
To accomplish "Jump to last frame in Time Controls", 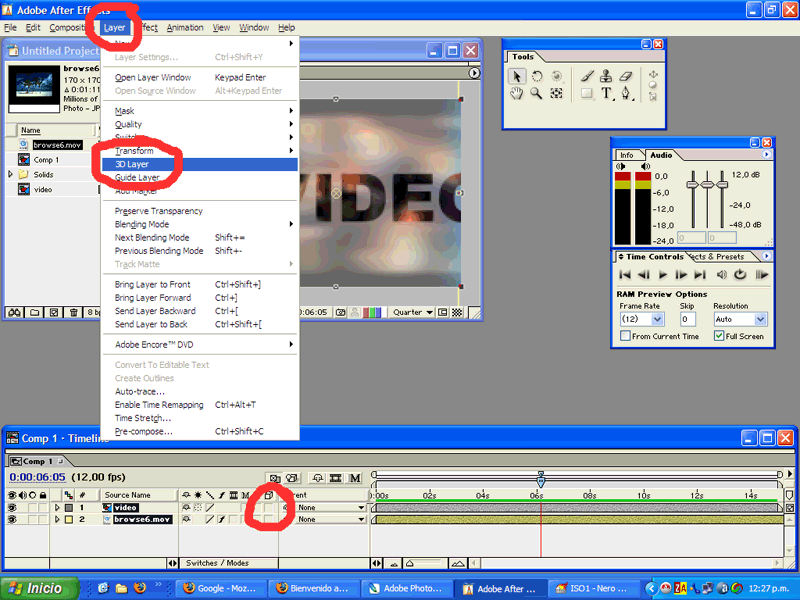I will point(700,275).
